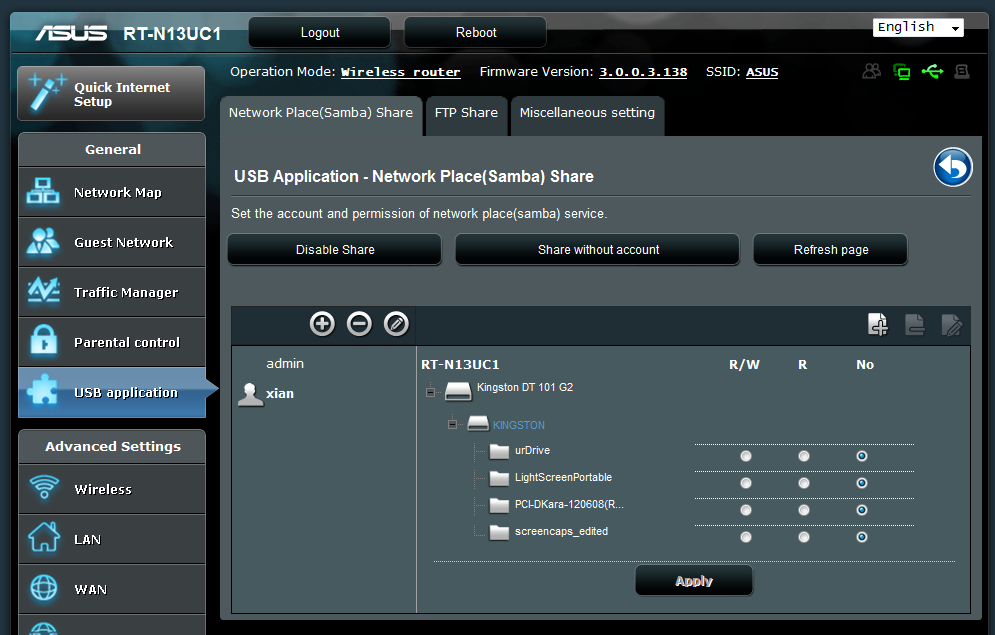Open LAN advanced settings
This screenshot has height=635, width=995.
point(112,539)
